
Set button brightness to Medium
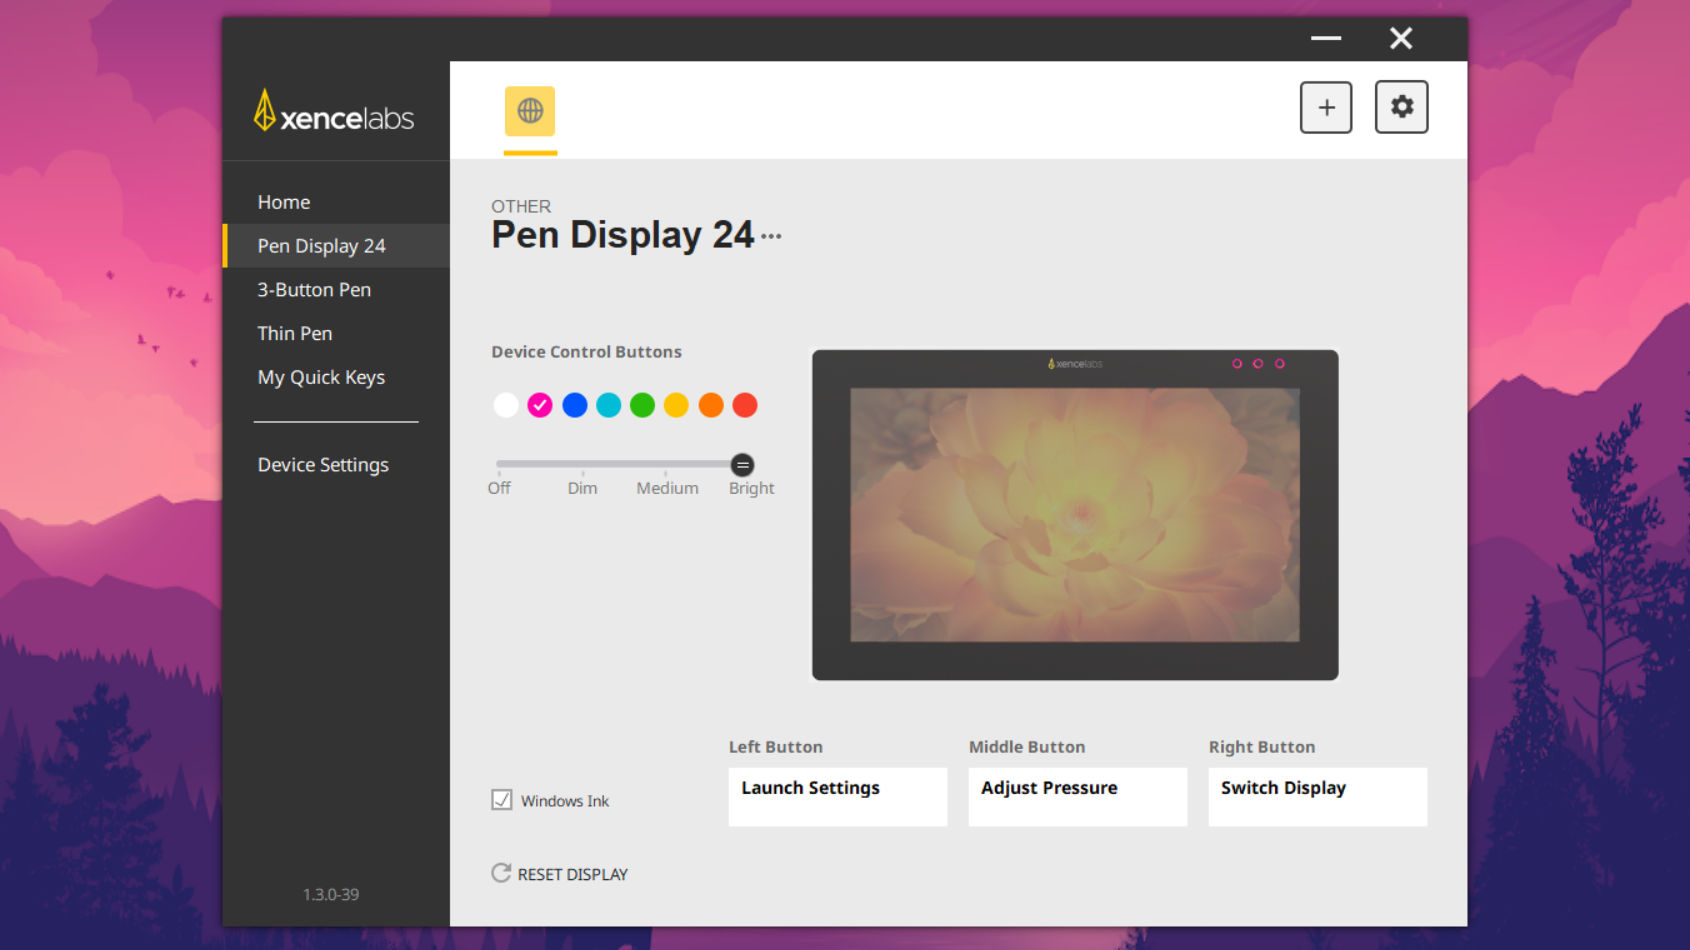click(667, 488)
